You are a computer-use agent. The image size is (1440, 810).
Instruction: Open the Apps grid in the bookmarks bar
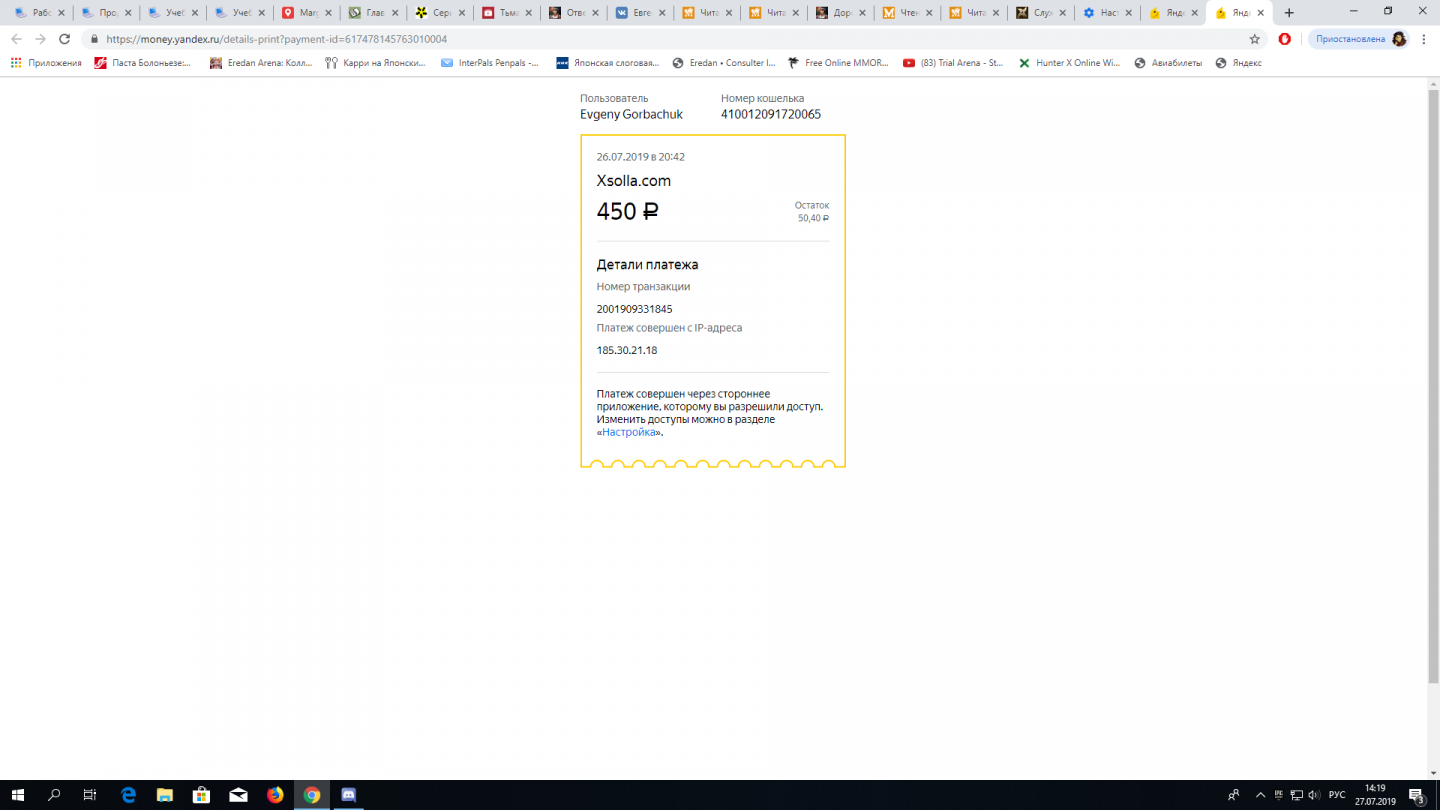tap(46, 63)
